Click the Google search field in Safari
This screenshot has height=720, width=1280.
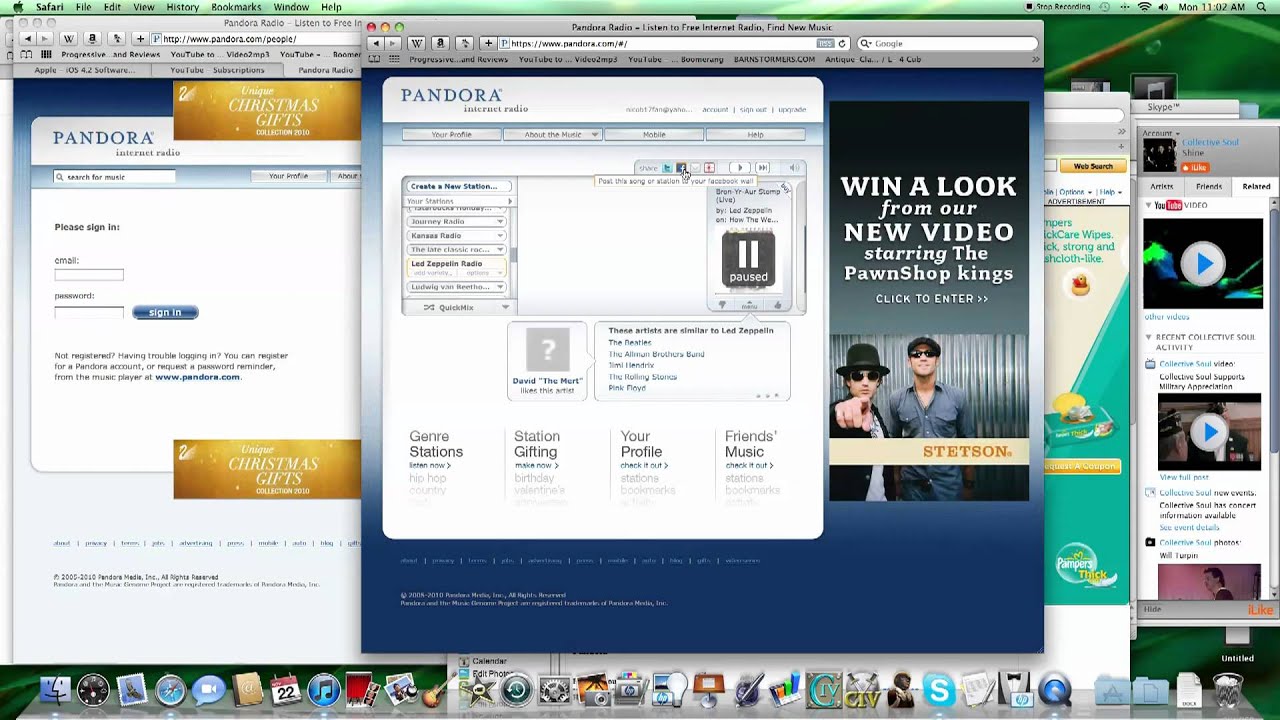pyautogui.click(x=946, y=43)
